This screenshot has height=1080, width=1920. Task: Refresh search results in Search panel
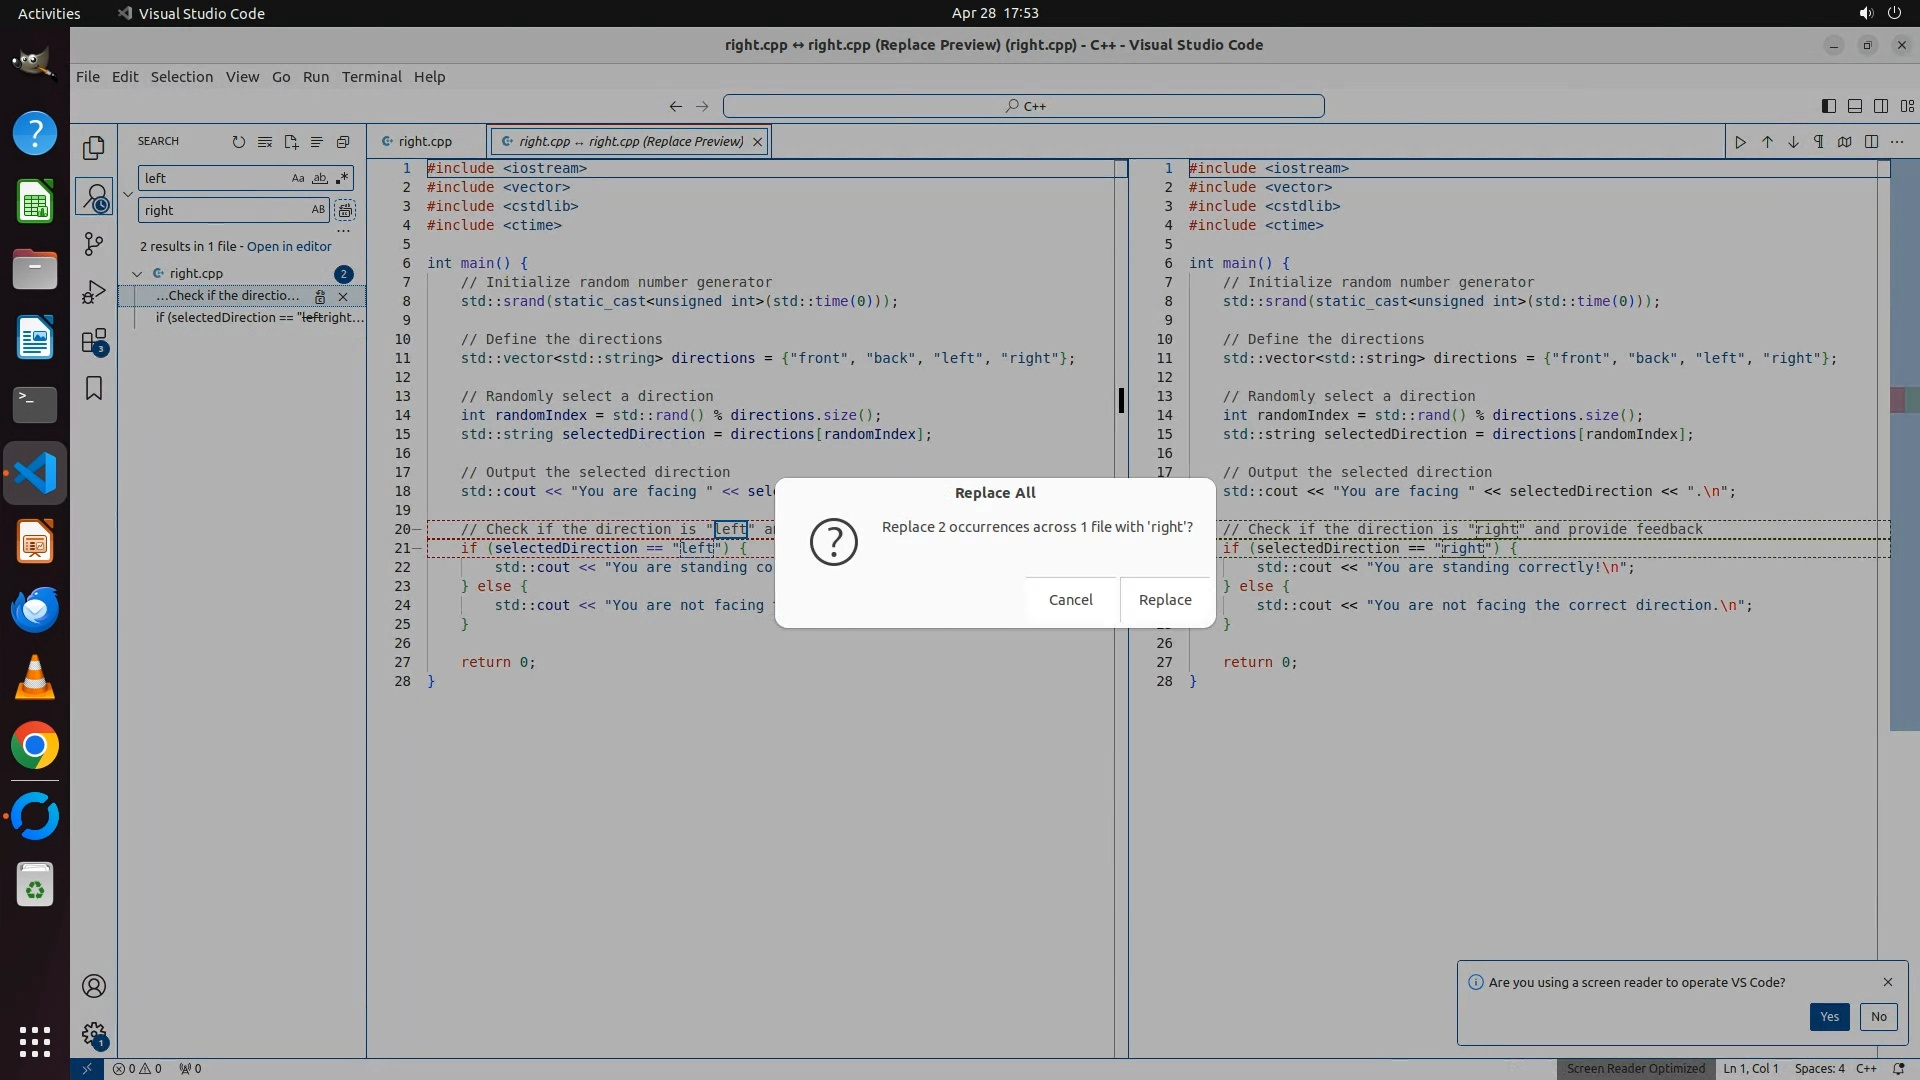[238, 142]
